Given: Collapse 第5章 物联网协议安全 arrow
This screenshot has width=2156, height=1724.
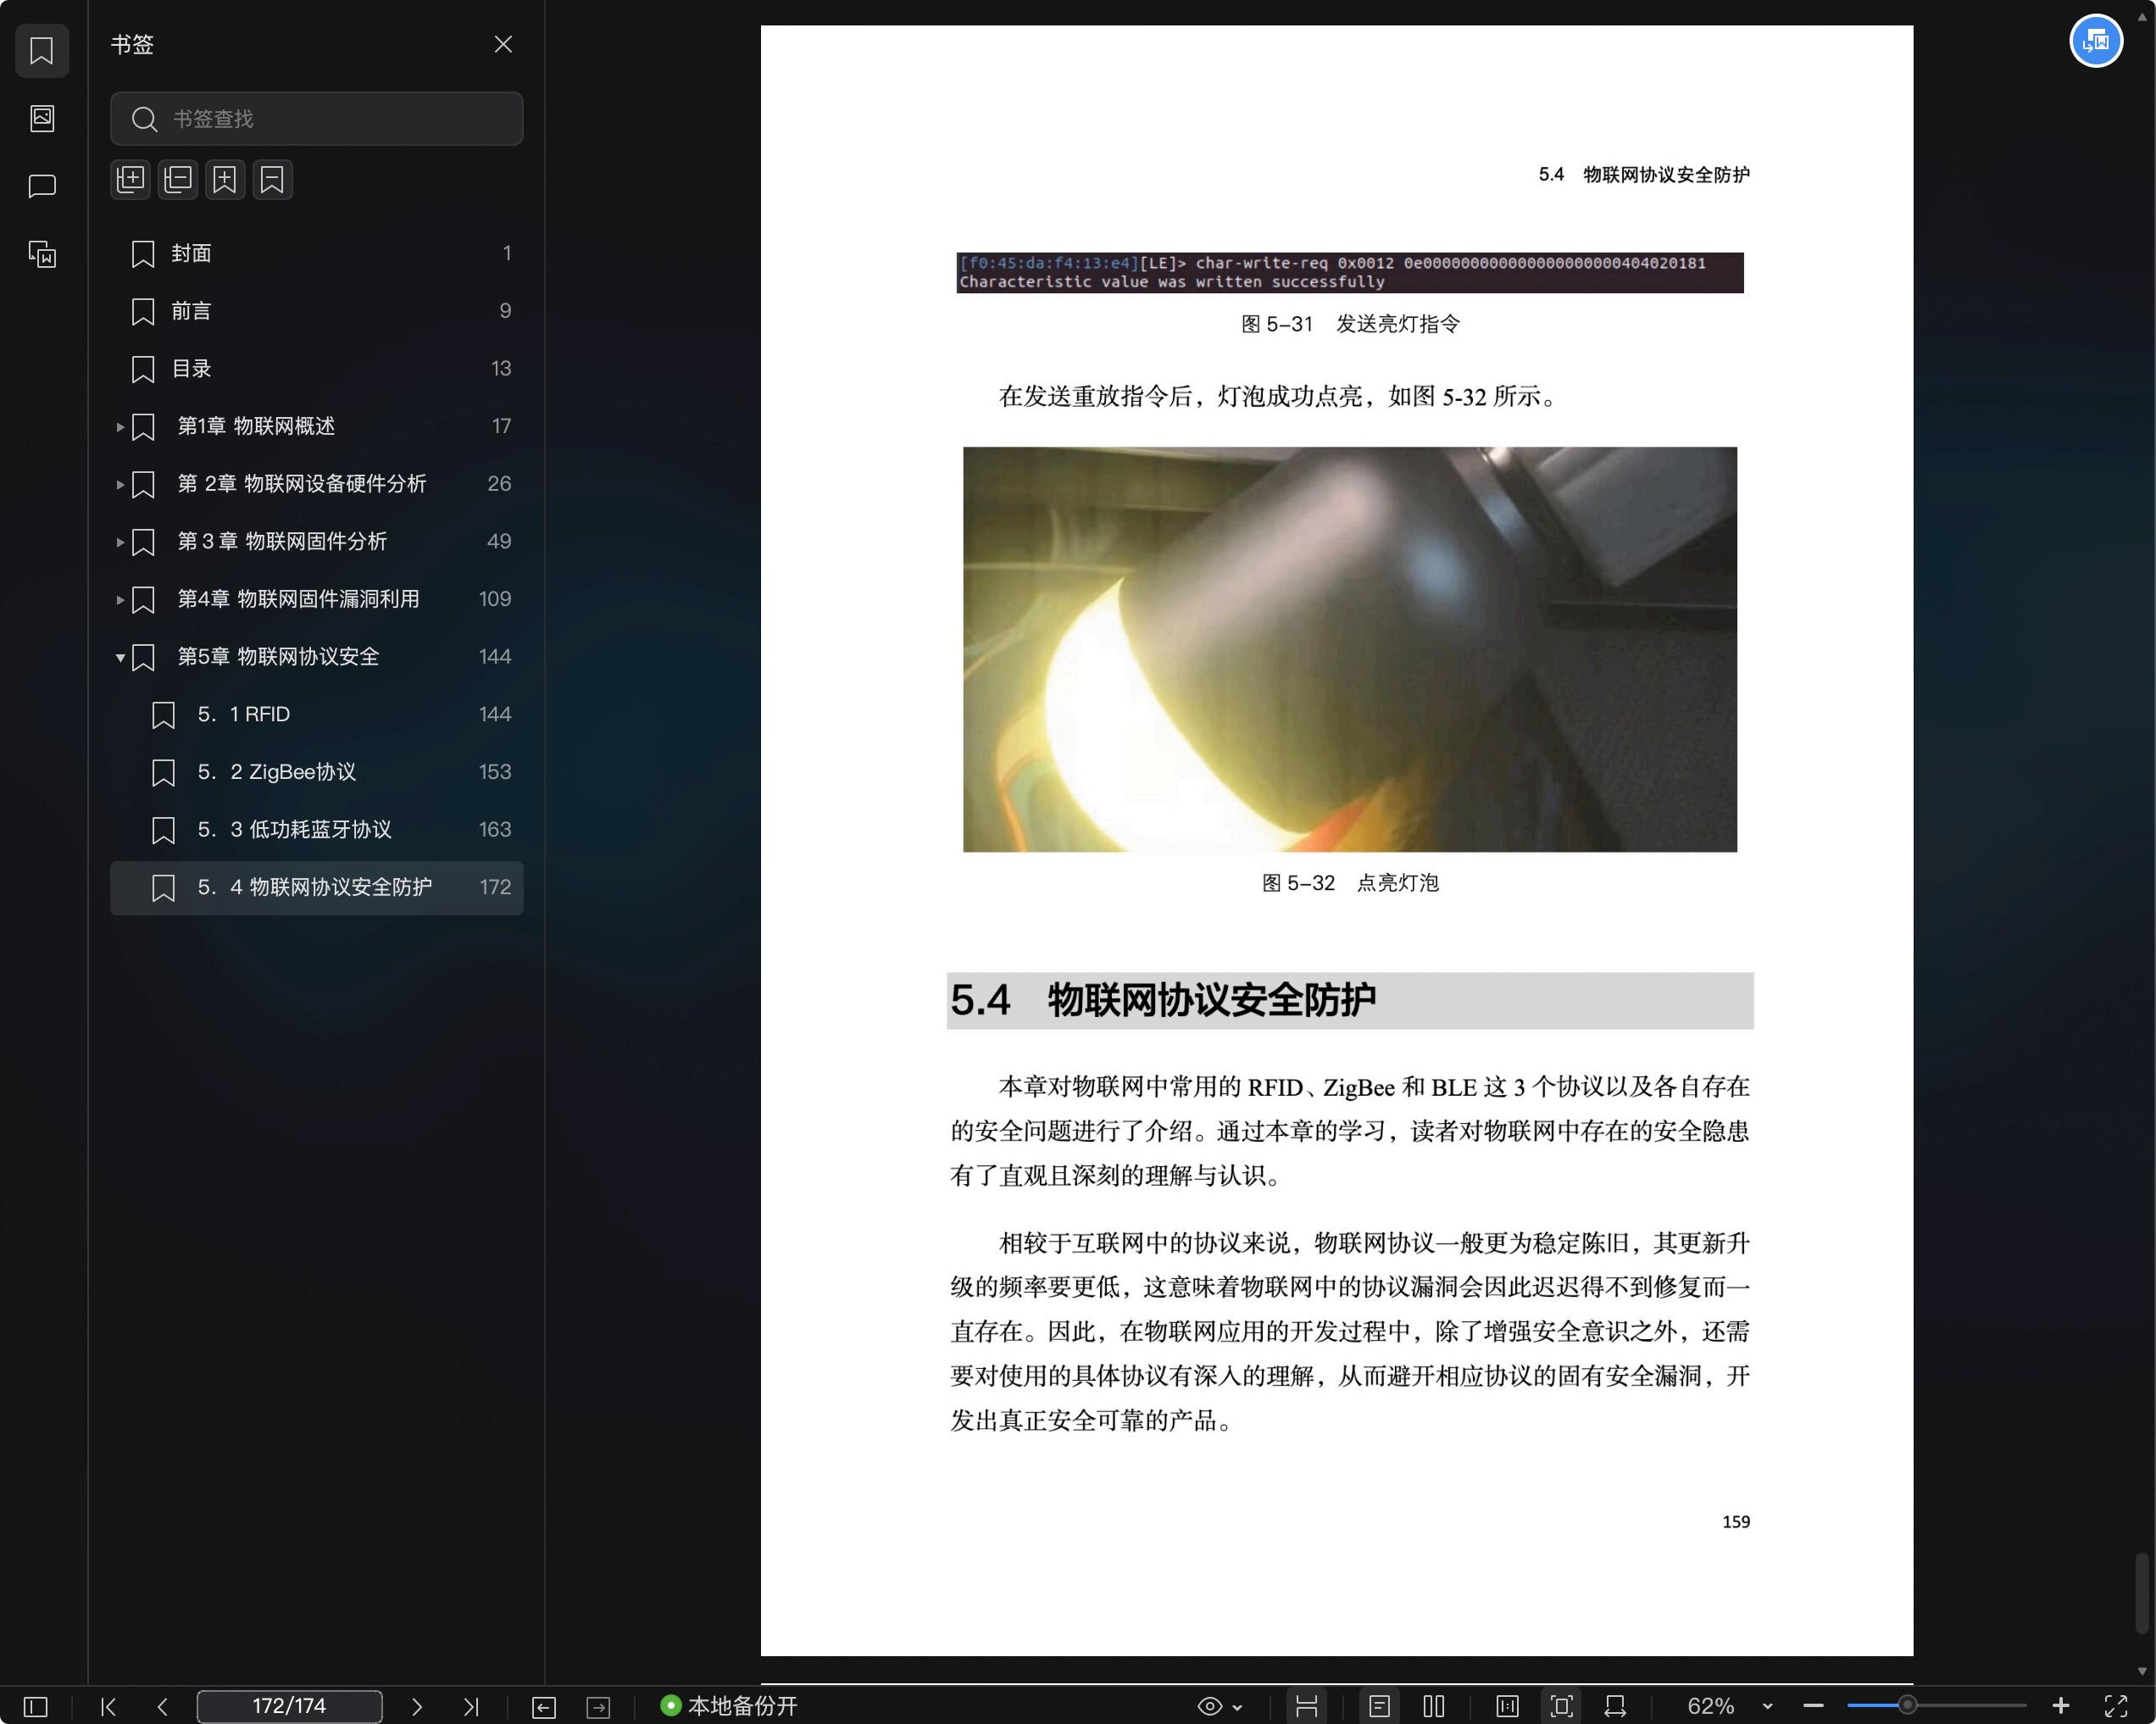Looking at the screenshot, I should [x=120, y=657].
